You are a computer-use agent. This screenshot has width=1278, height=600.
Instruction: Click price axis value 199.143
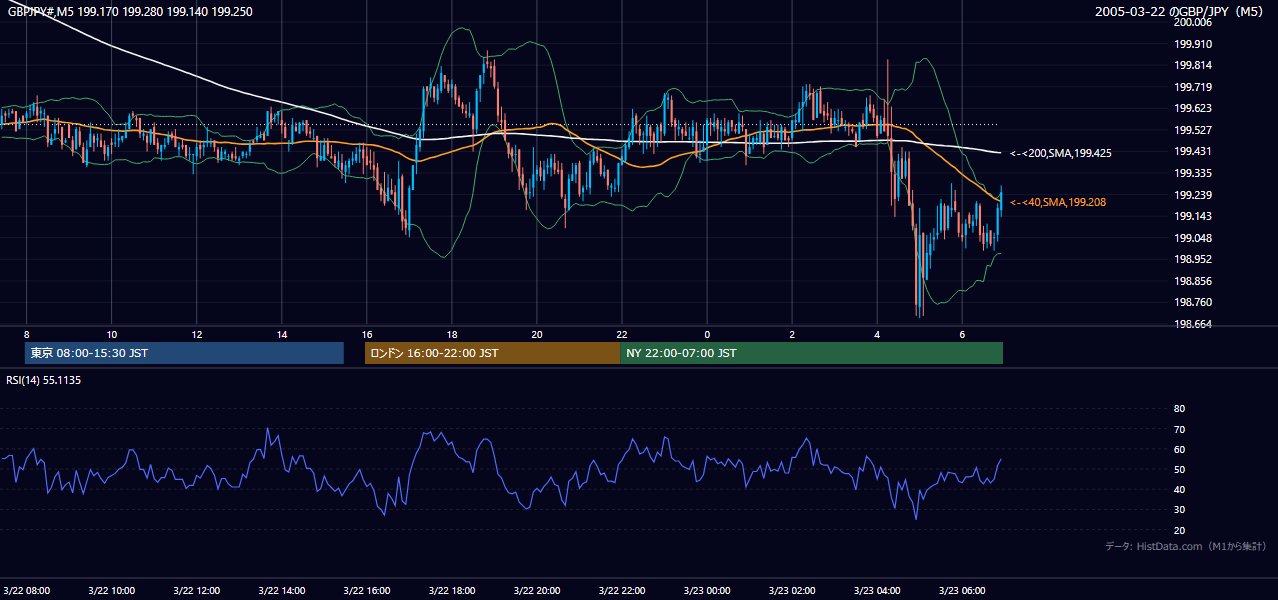click(x=1193, y=216)
